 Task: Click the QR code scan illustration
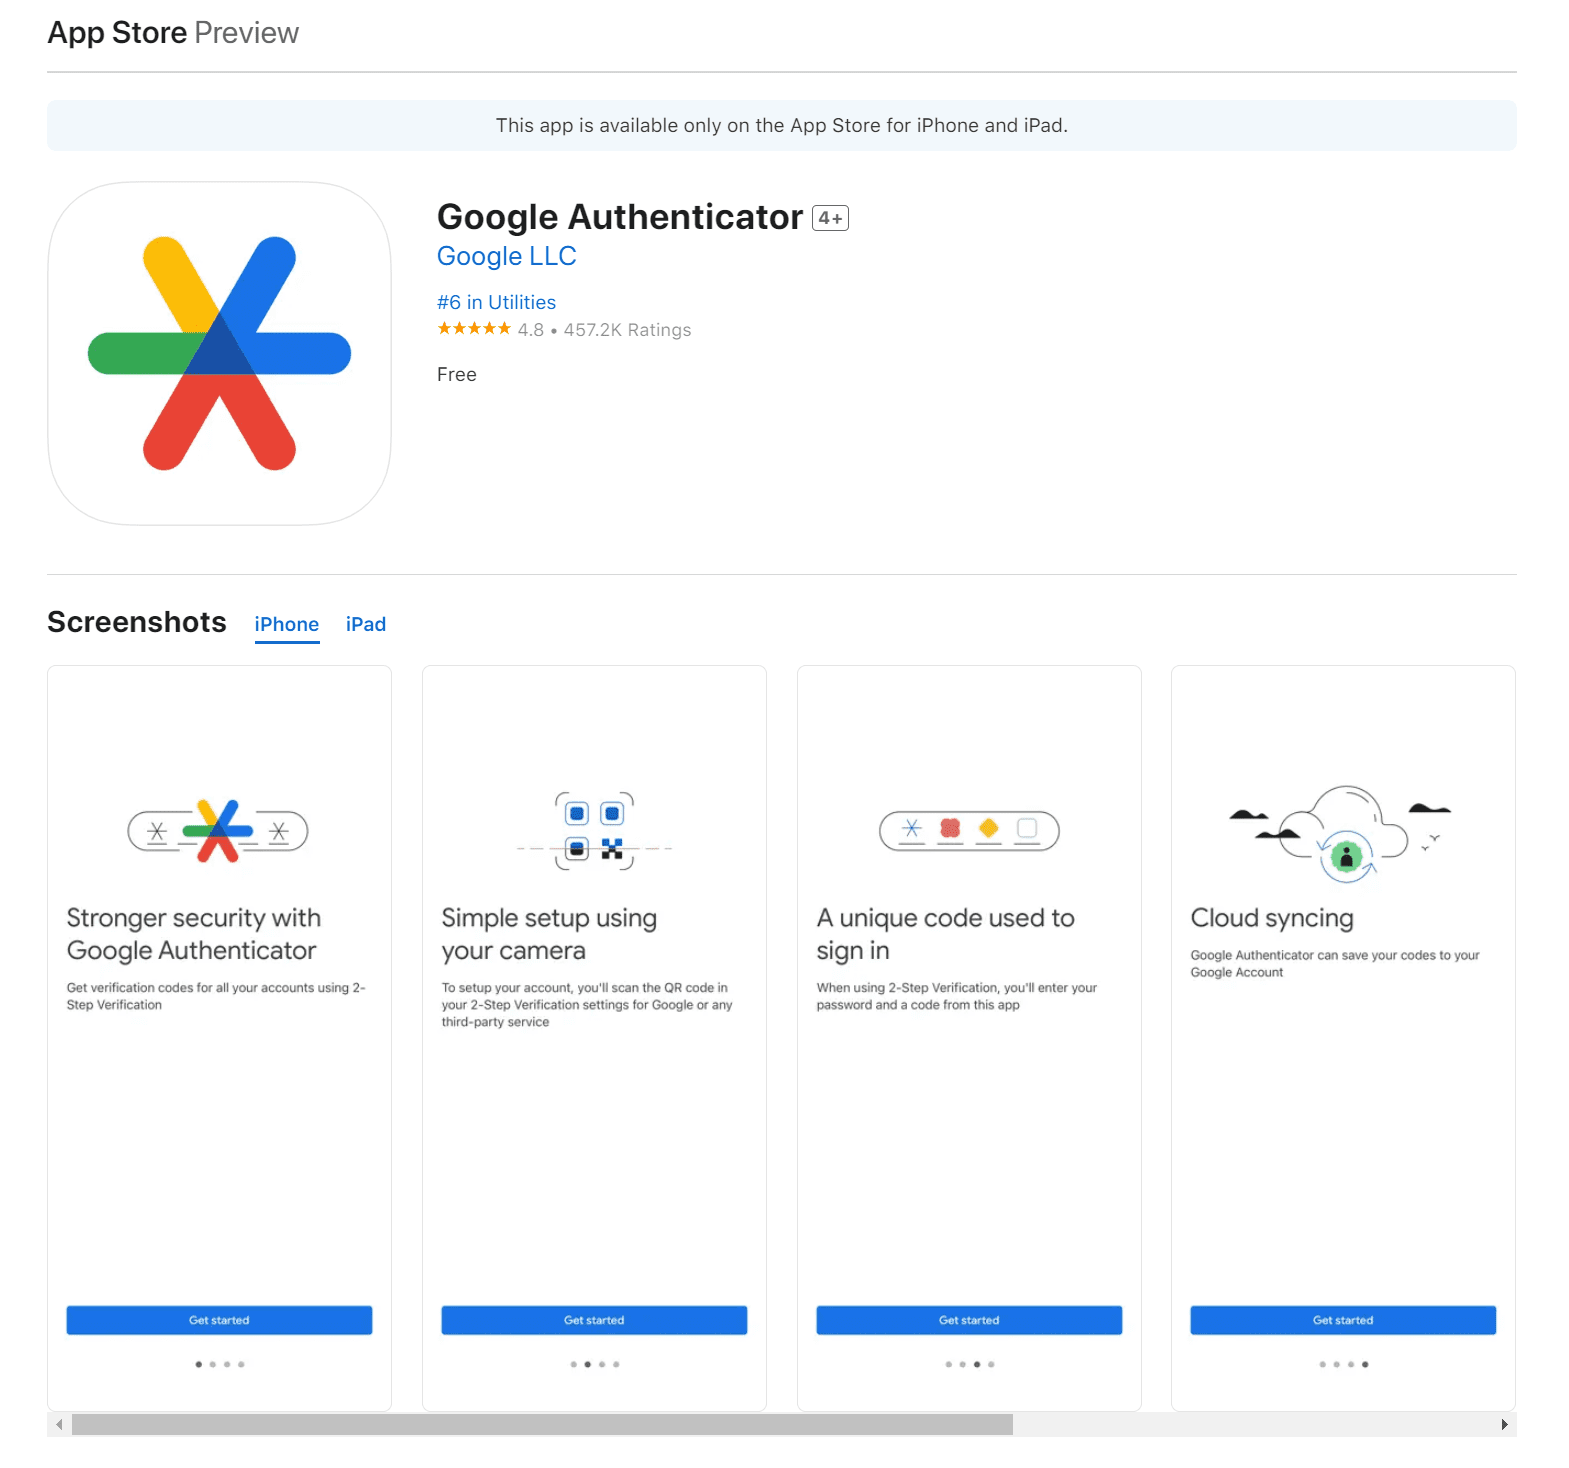tap(594, 831)
